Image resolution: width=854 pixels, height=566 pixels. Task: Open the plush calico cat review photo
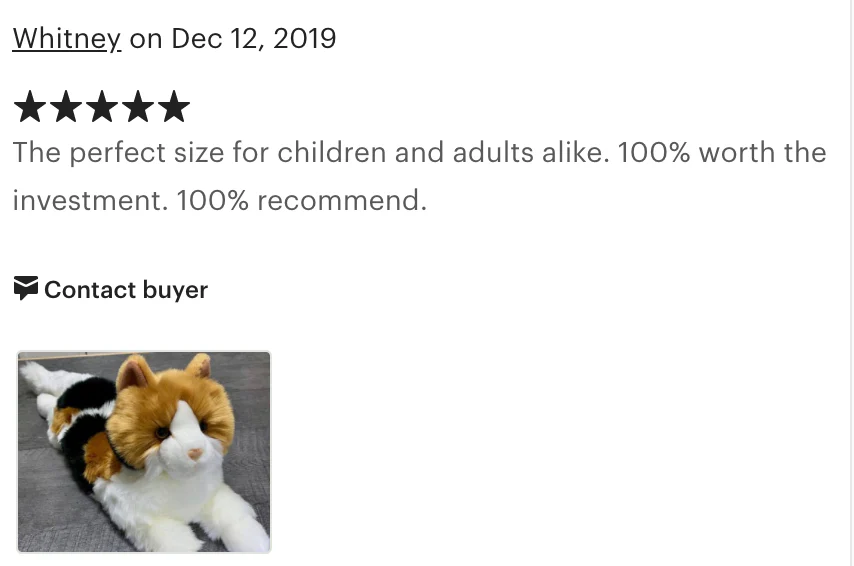click(x=144, y=451)
